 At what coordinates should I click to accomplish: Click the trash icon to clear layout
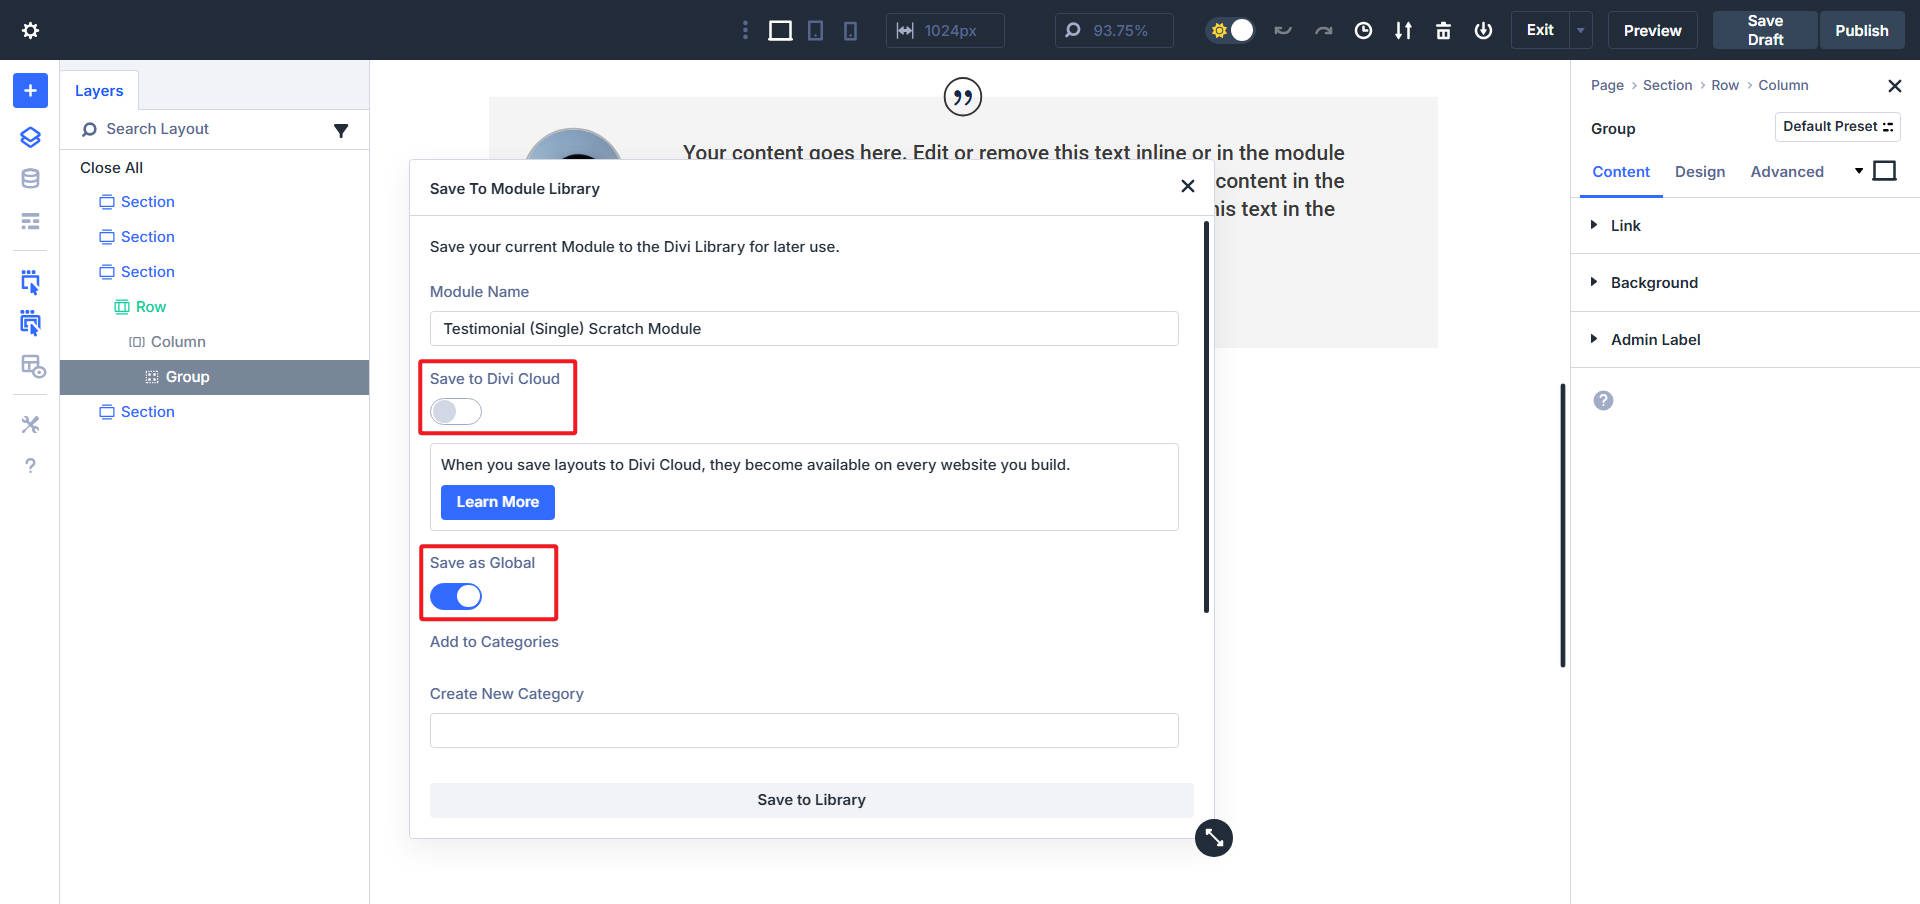(x=1443, y=30)
